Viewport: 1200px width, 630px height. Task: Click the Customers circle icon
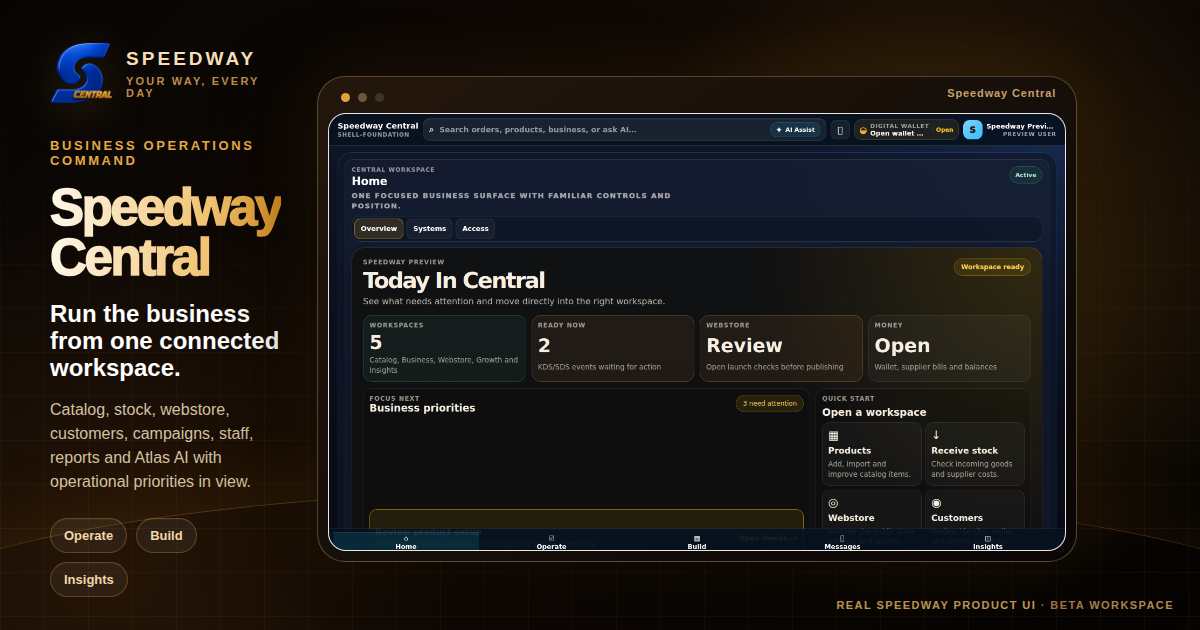(936, 503)
